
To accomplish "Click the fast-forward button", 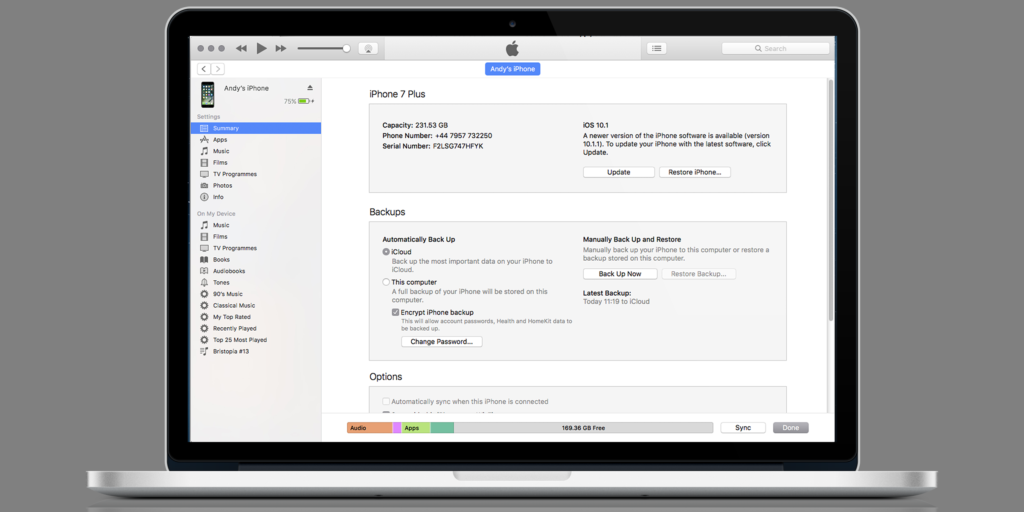I will pyautogui.click(x=281, y=48).
